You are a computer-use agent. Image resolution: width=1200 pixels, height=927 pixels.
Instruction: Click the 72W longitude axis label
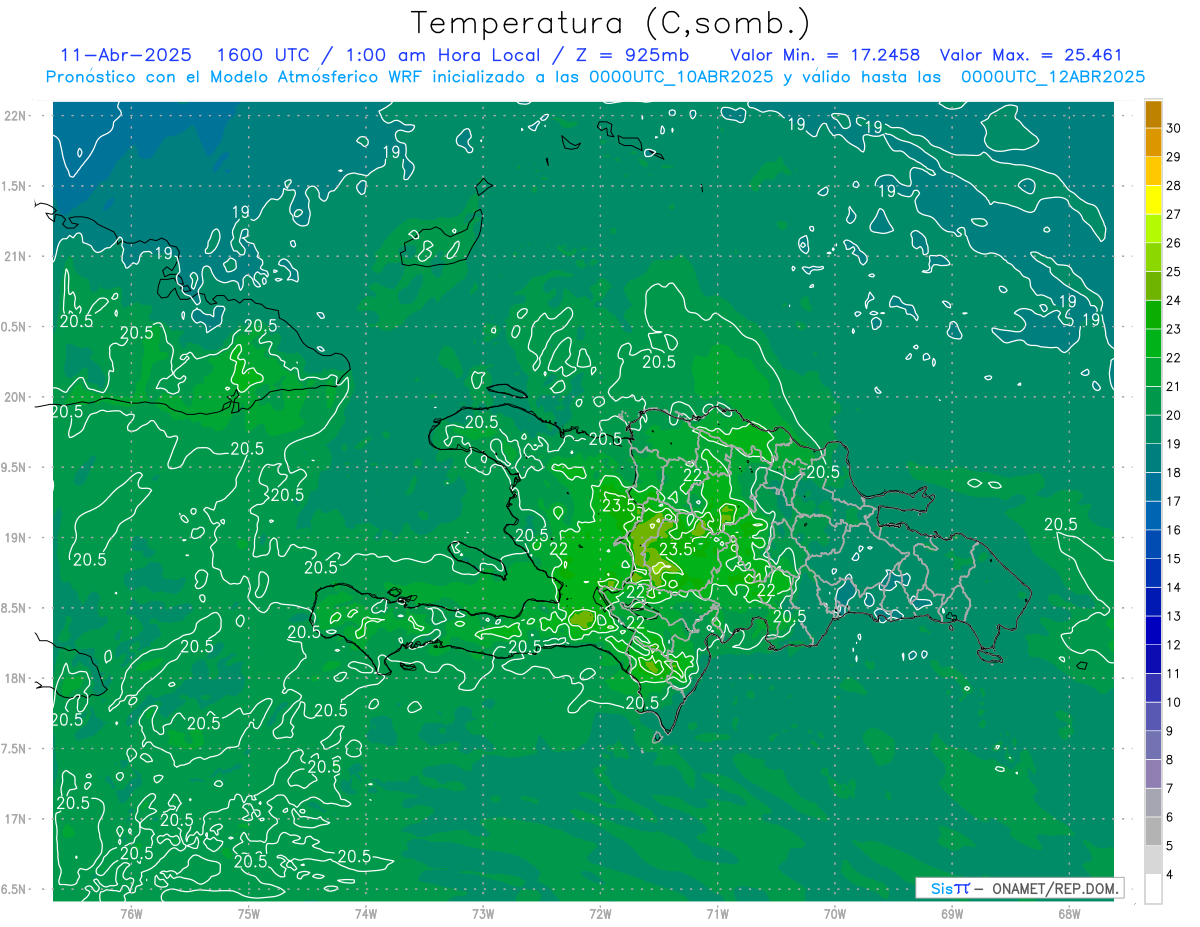(600, 913)
